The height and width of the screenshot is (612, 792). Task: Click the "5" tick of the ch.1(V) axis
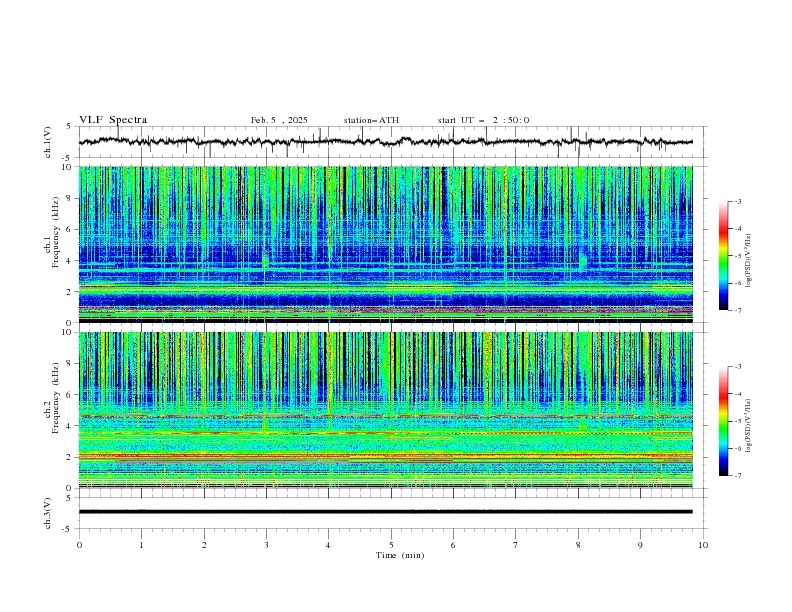click(x=68, y=127)
